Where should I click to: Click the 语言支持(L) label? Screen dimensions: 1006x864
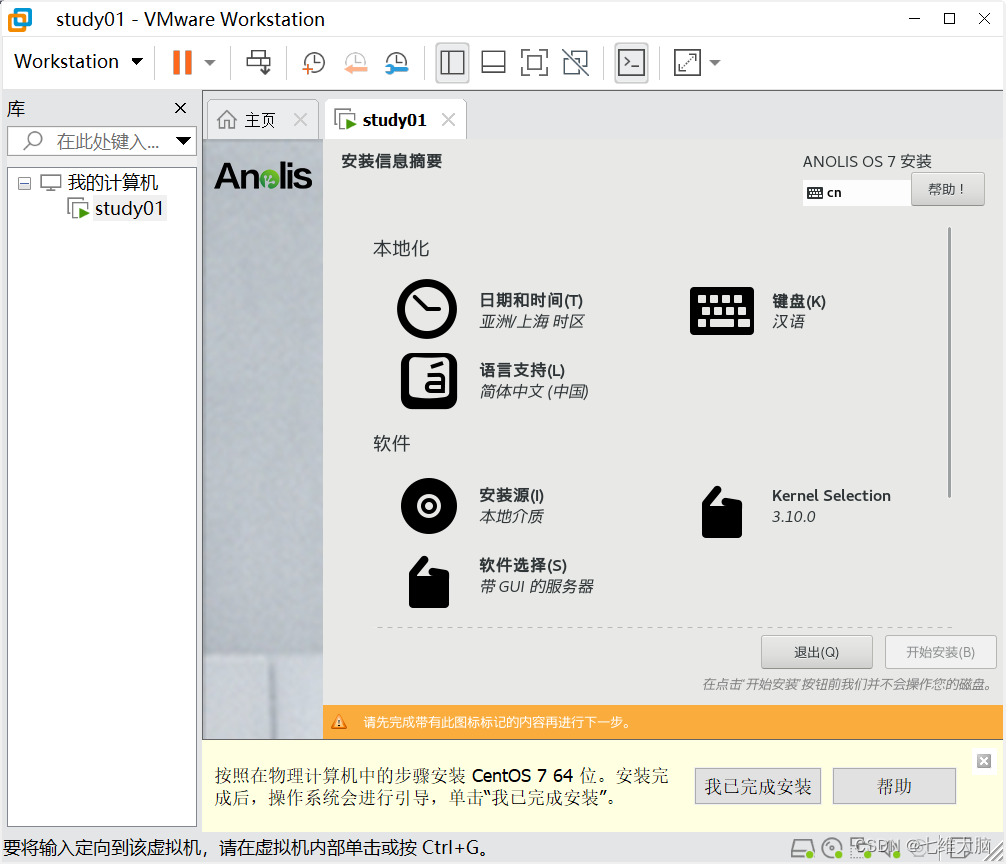click(x=522, y=370)
